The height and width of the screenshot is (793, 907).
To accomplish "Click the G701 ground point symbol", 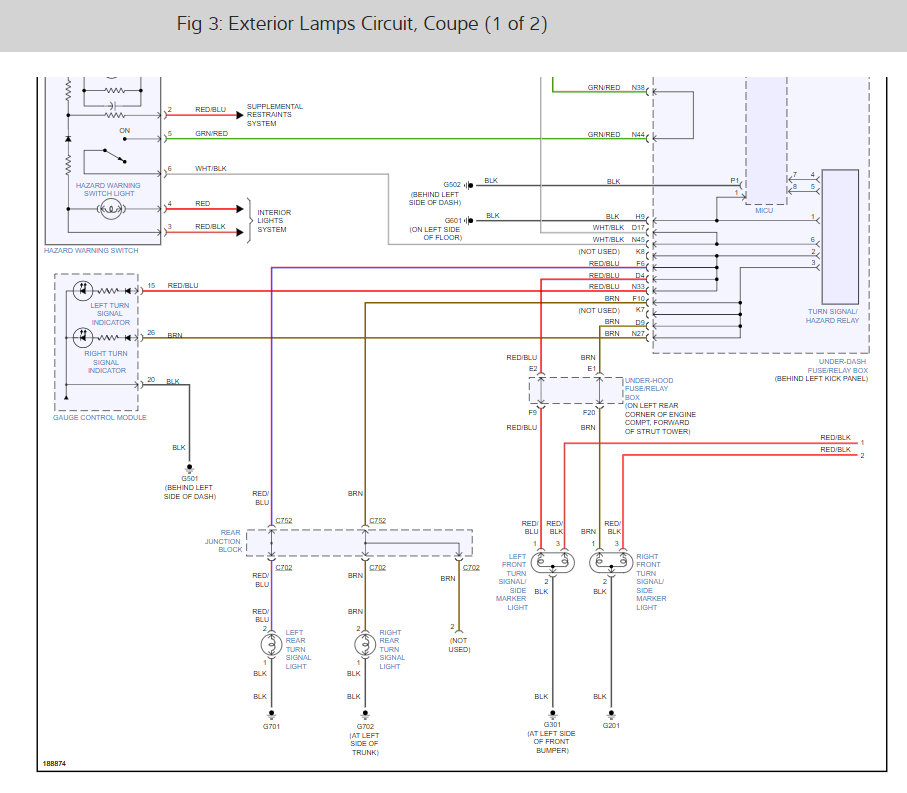I will [x=271, y=715].
